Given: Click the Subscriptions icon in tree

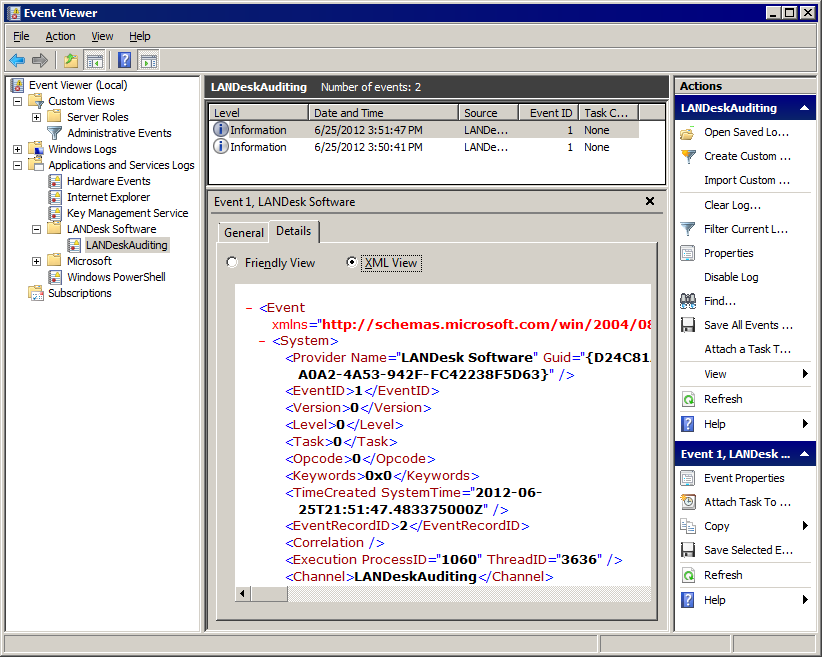Looking at the screenshot, I should click(x=36, y=293).
